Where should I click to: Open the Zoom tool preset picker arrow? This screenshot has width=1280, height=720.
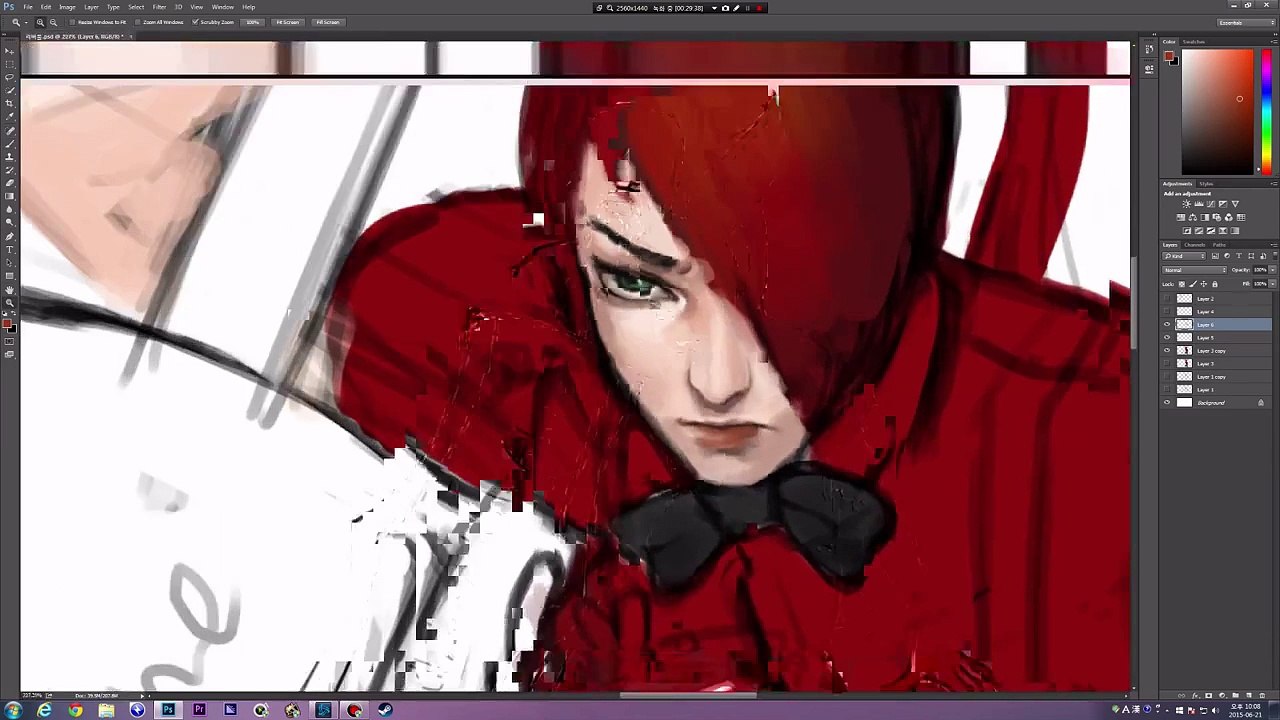(25, 22)
